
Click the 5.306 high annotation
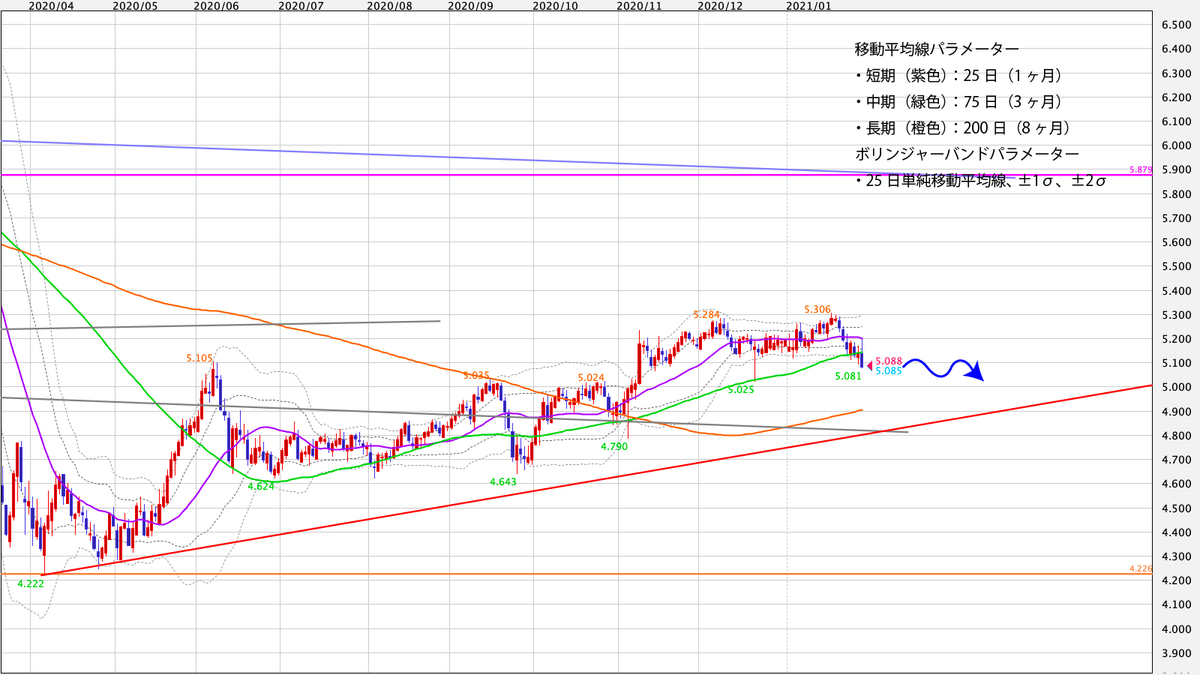[x=818, y=310]
